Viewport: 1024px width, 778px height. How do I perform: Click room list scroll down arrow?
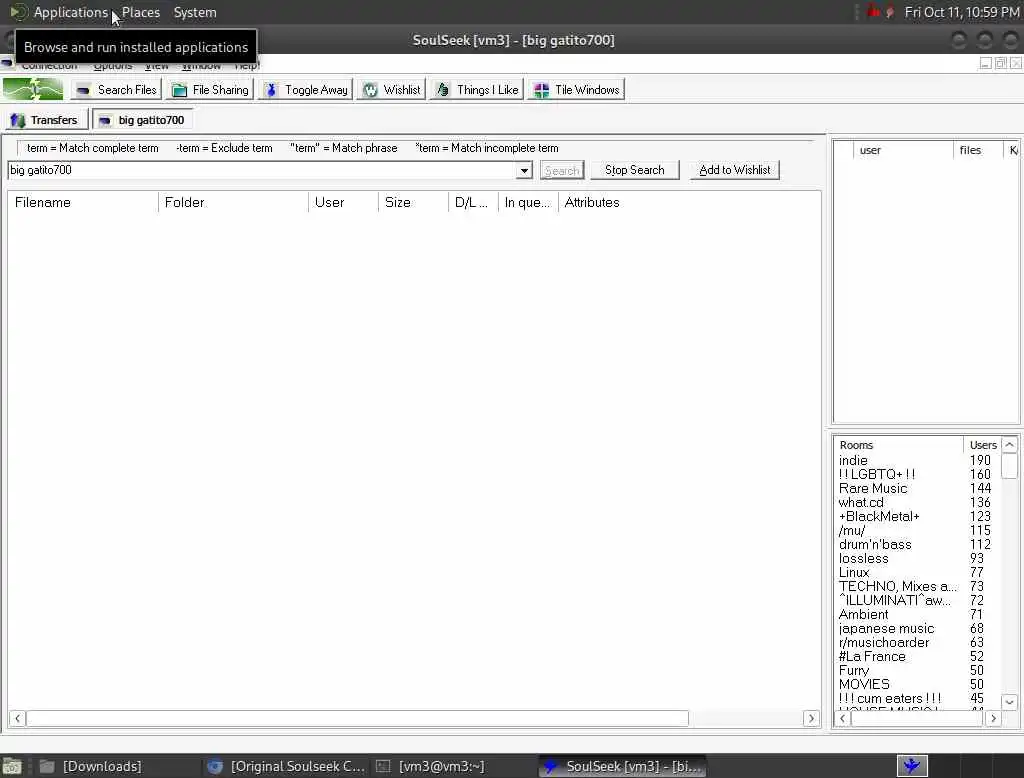tap(1010, 702)
